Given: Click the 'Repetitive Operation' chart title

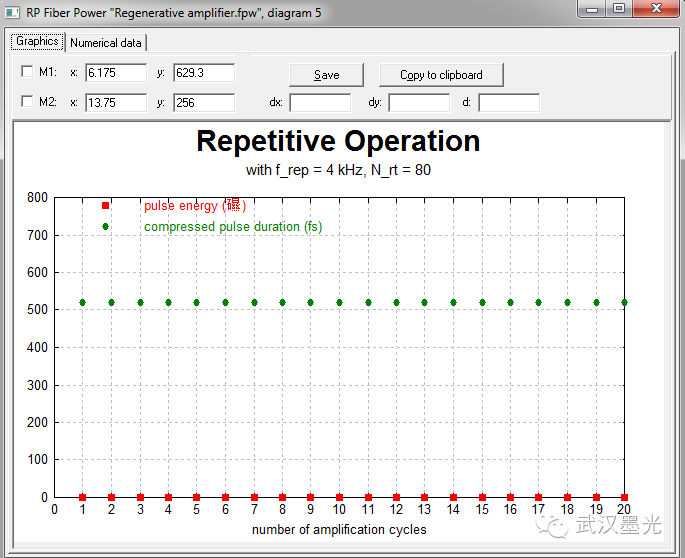Looking at the screenshot, I should pyautogui.click(x=338, y=141).
